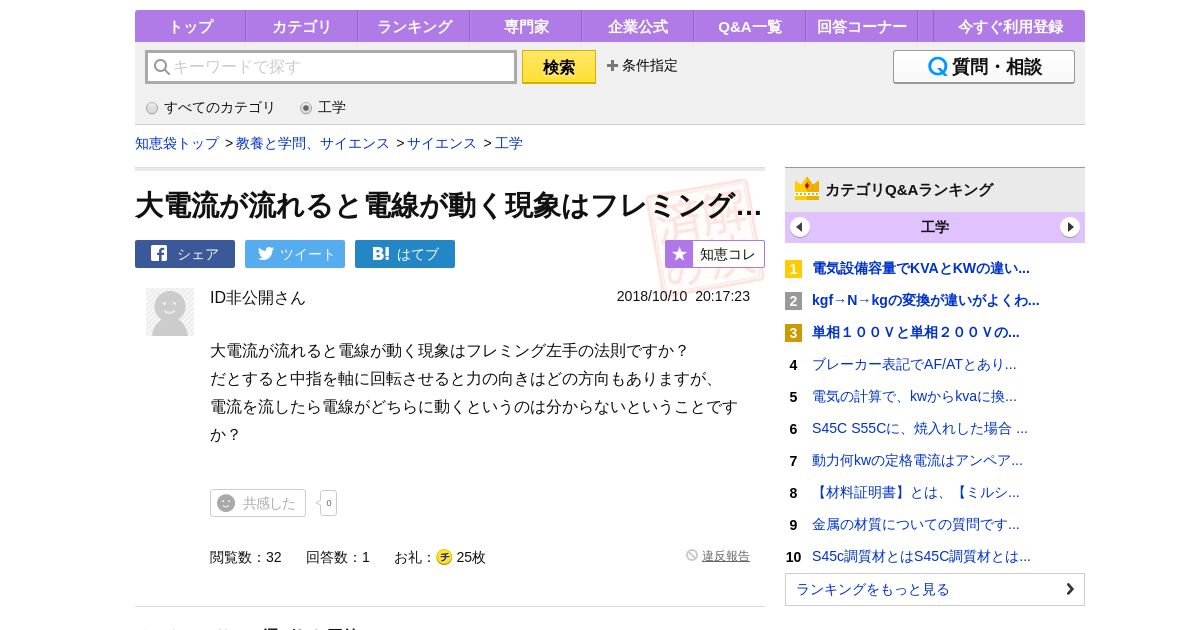Image resolution: width=1200 pixels, height=630 pixels.
Task: Open ranking 8: 【材料証明書】とは
Action: [x=916, y=492]
